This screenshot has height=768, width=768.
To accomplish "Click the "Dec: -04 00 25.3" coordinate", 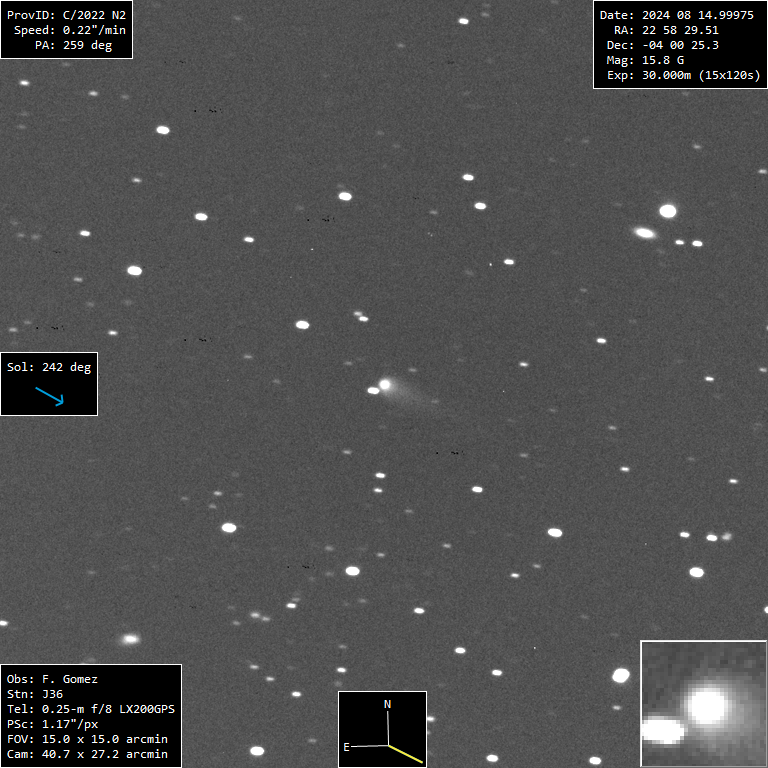I will (663, 45).
